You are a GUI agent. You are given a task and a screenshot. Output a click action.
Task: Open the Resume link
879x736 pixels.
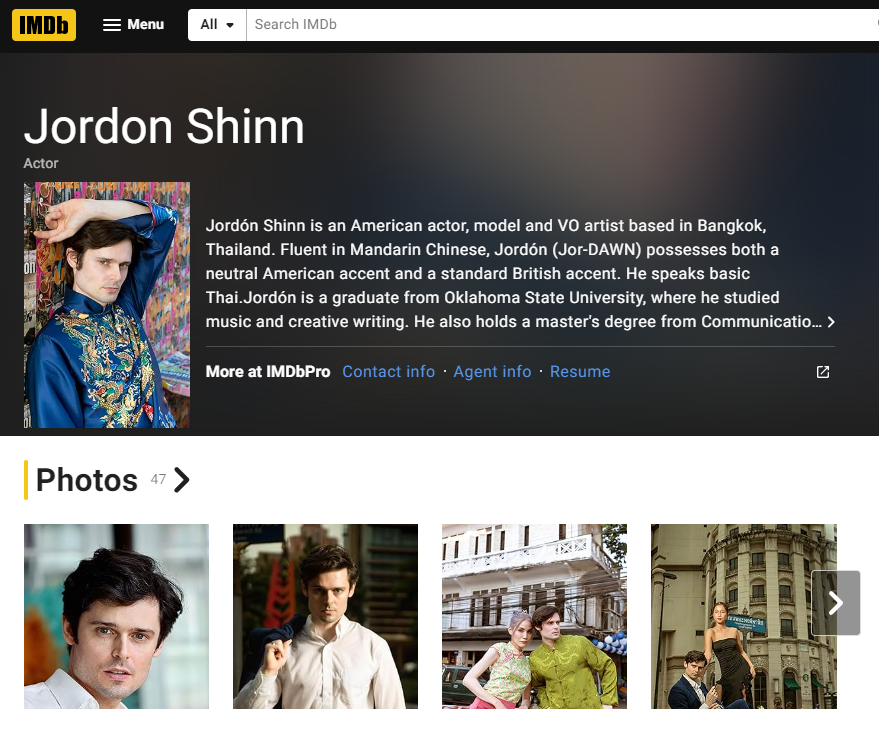coord(580,372)
